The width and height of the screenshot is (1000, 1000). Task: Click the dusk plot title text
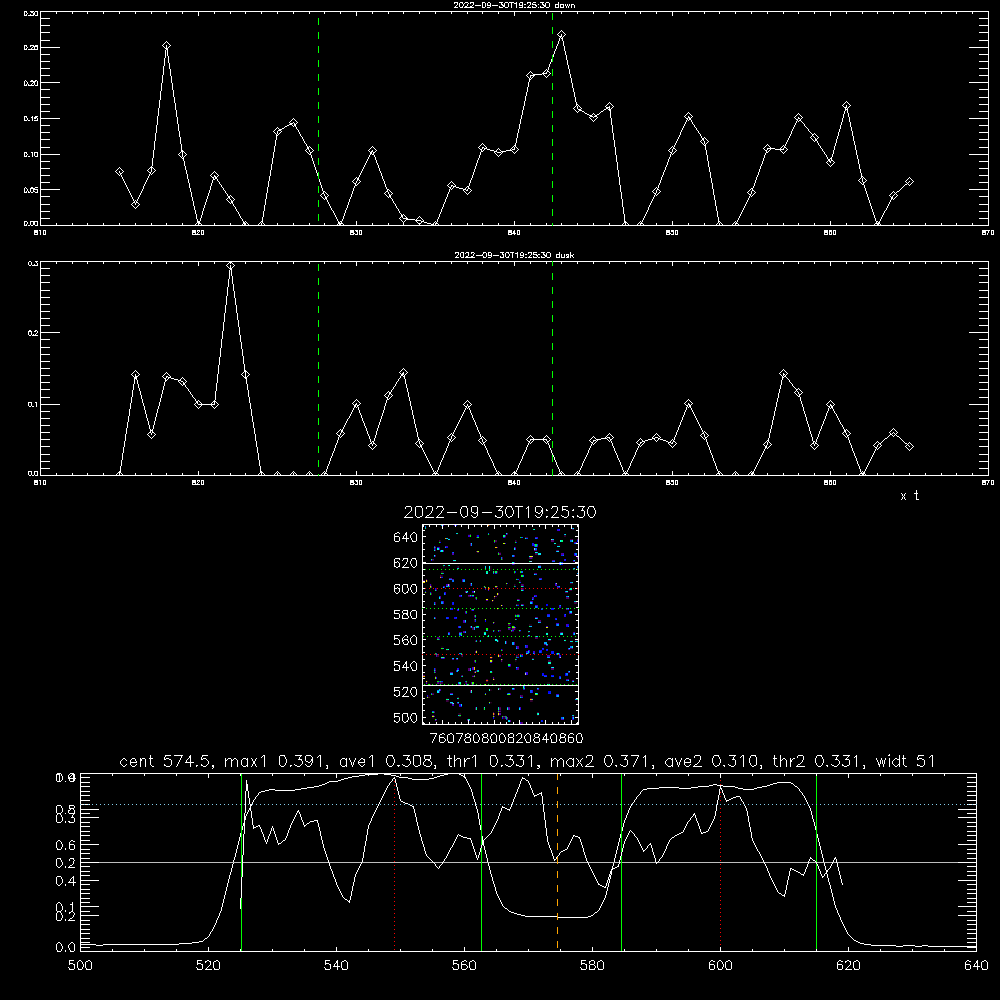514,255
